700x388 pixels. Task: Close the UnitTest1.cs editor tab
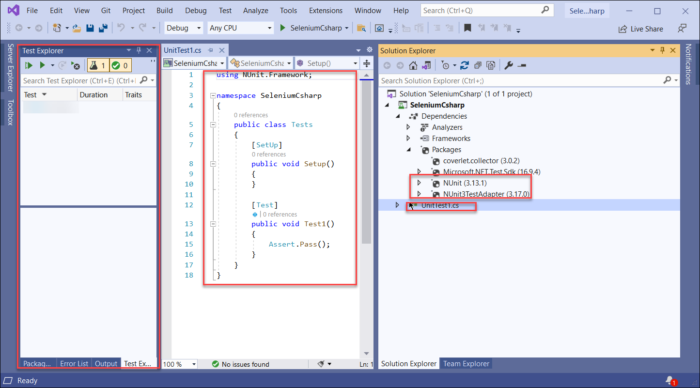pos(221,50)
